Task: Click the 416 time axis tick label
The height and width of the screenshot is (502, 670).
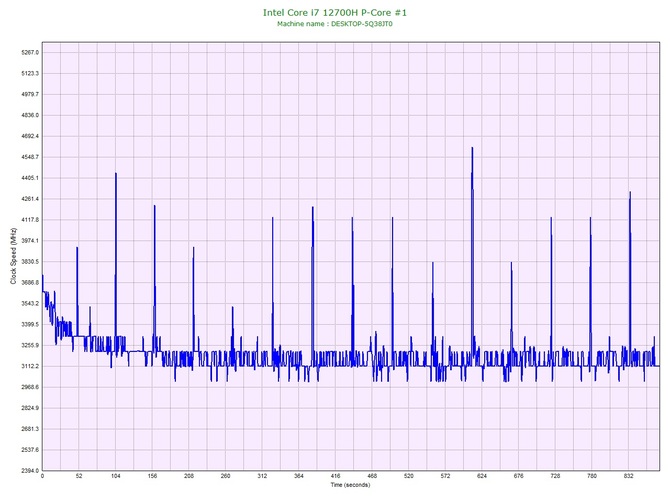Action: pyautogui.click(x=335, y=476)
